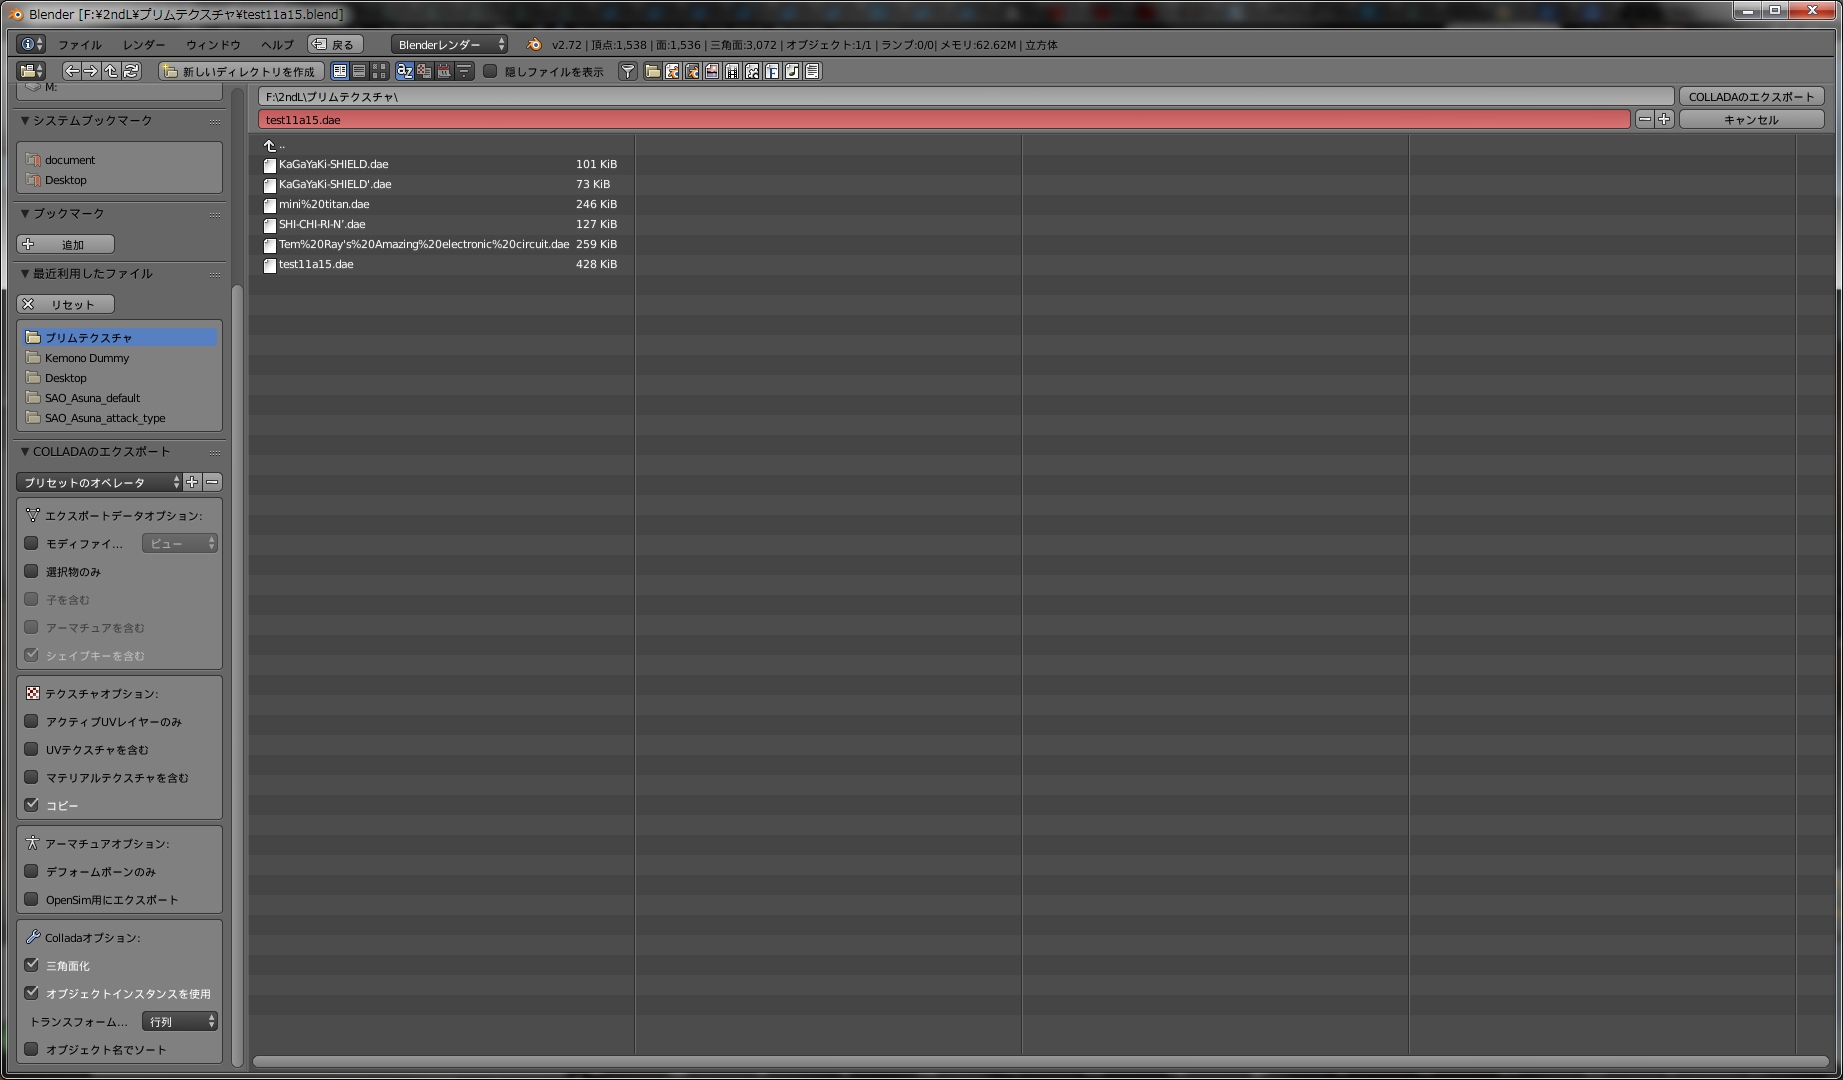
Task: Open the プリセットのオペレータ dropdown
Action: tap(99, 482)
